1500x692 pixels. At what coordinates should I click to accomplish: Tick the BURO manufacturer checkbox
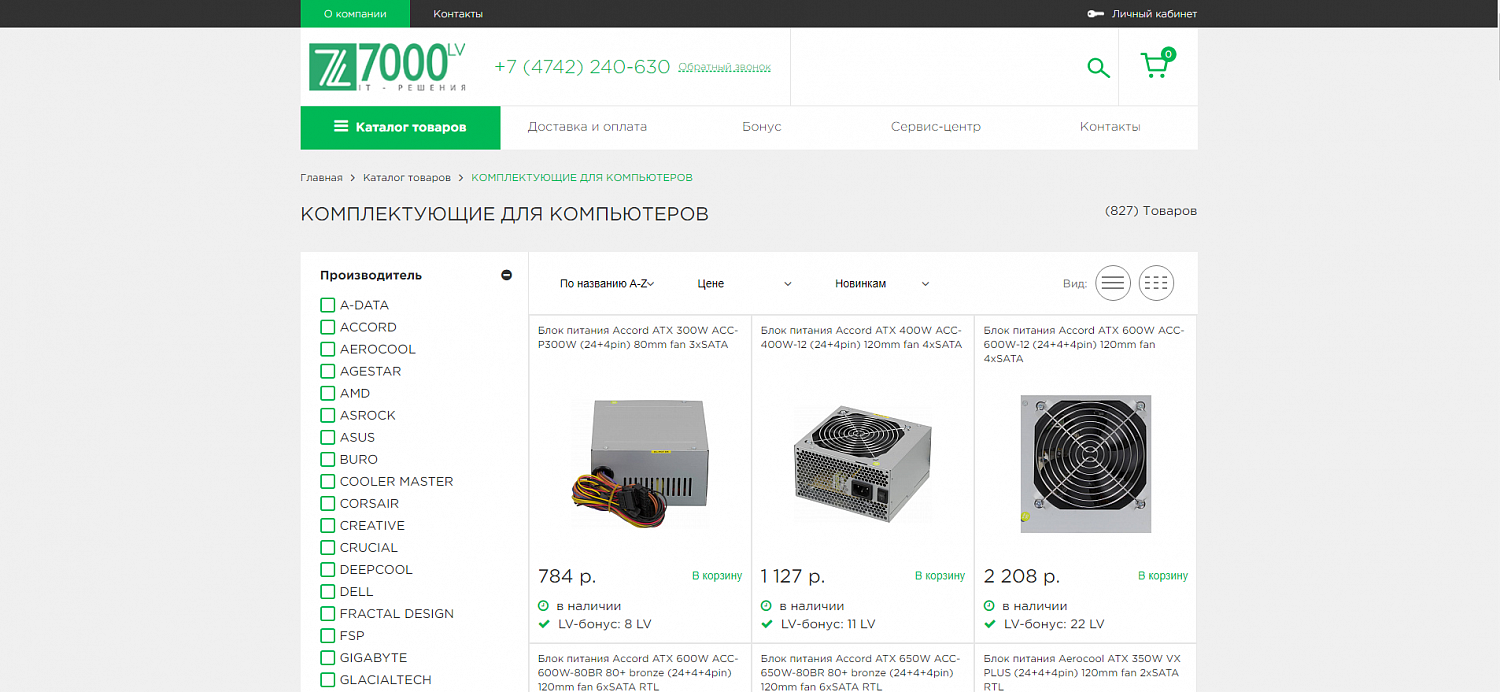coord(327,459)
